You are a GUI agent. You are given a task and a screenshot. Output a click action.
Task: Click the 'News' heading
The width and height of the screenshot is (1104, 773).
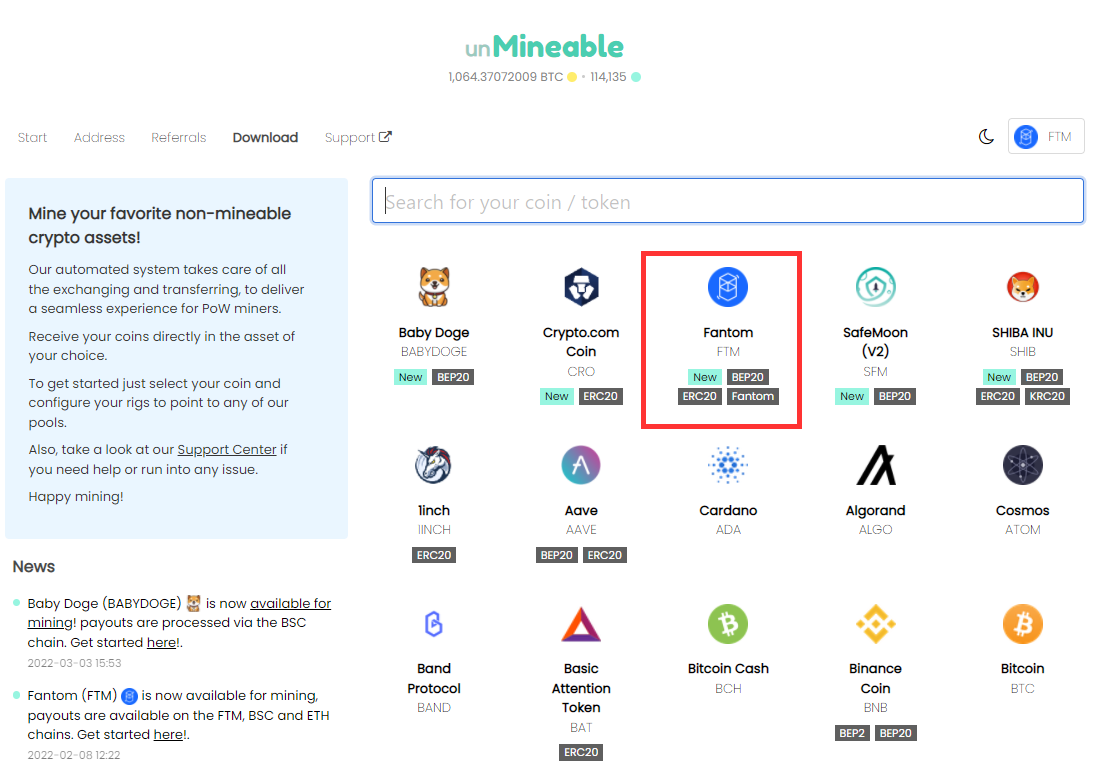pos(34,566)
